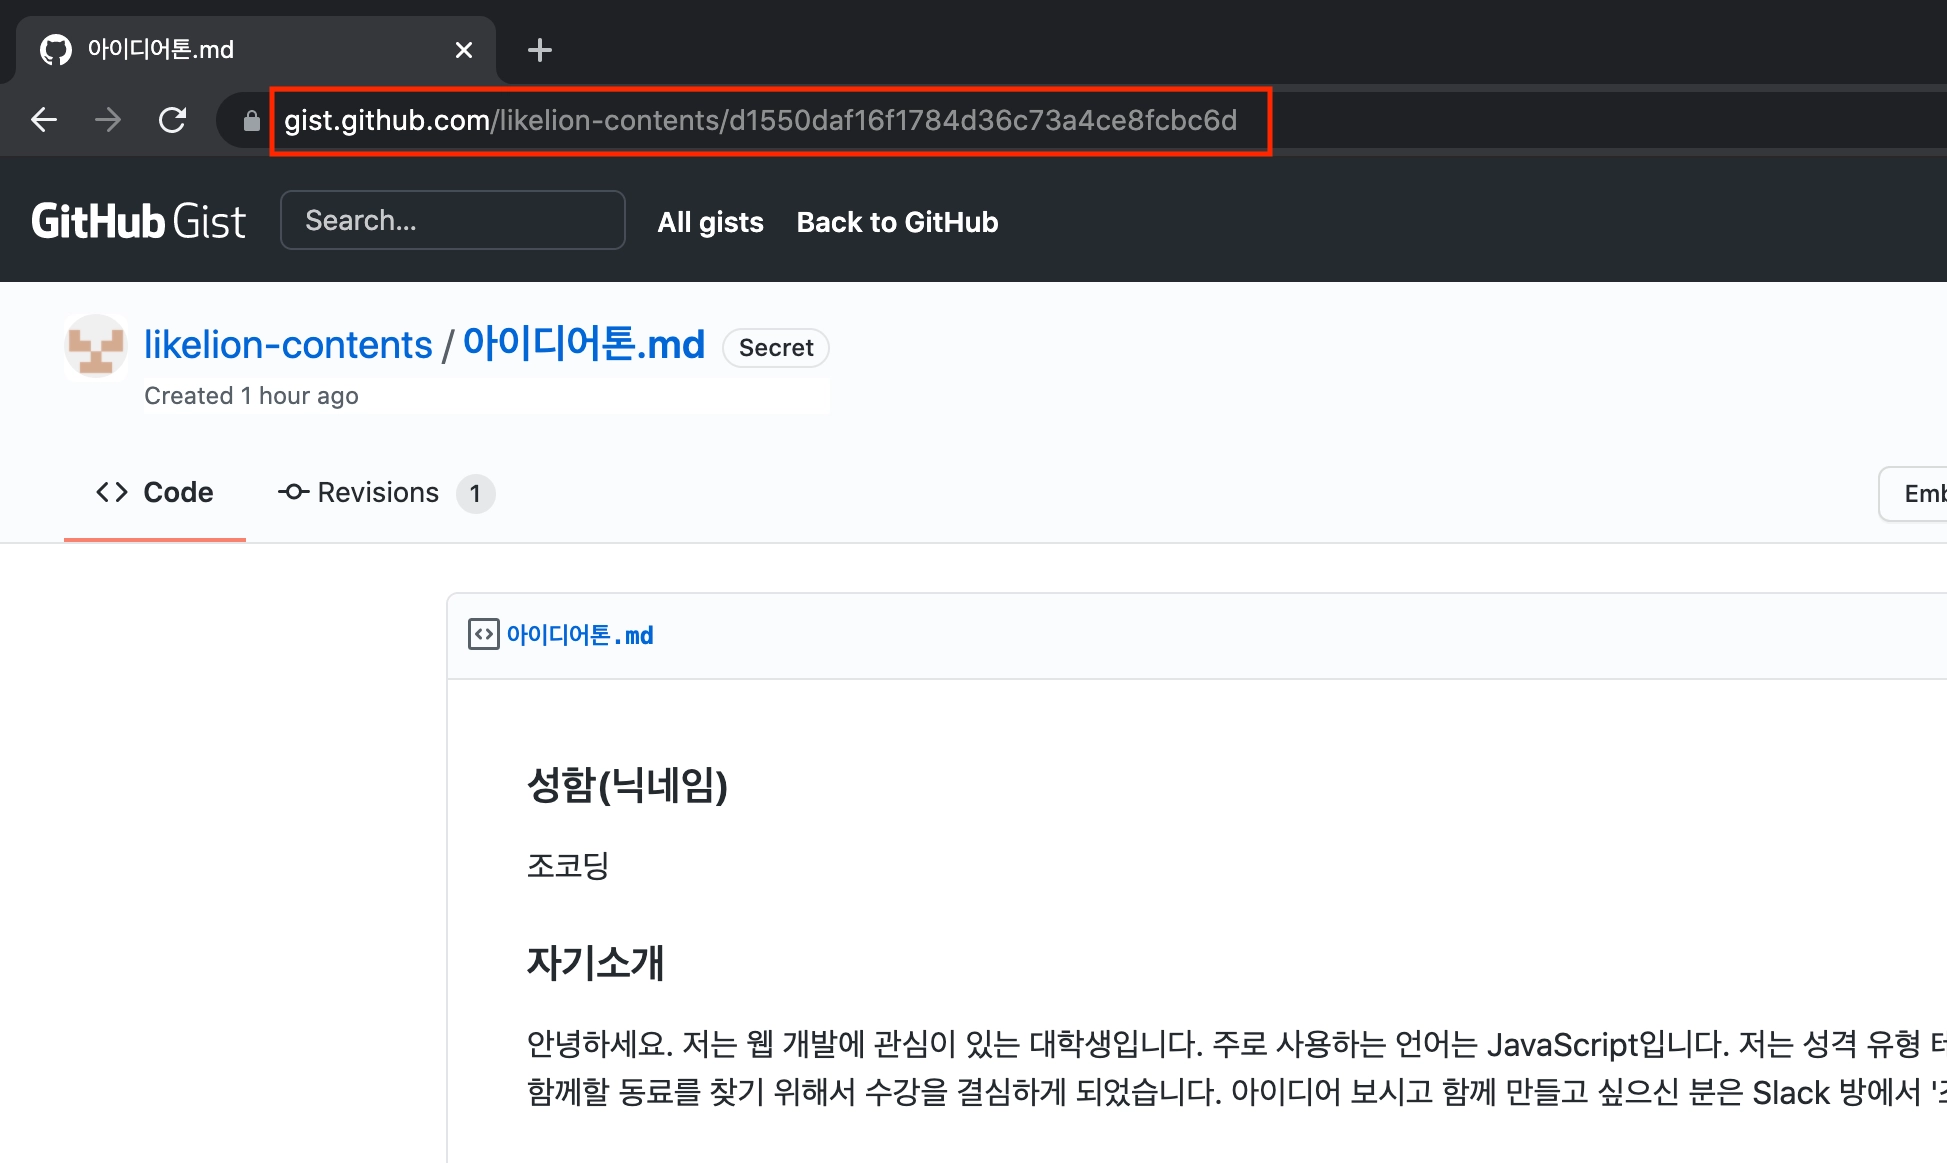The width and height of the screenshot is (1947, 1163).
Task: Open the likelion-contents user profile link
Action: point(288,344)
